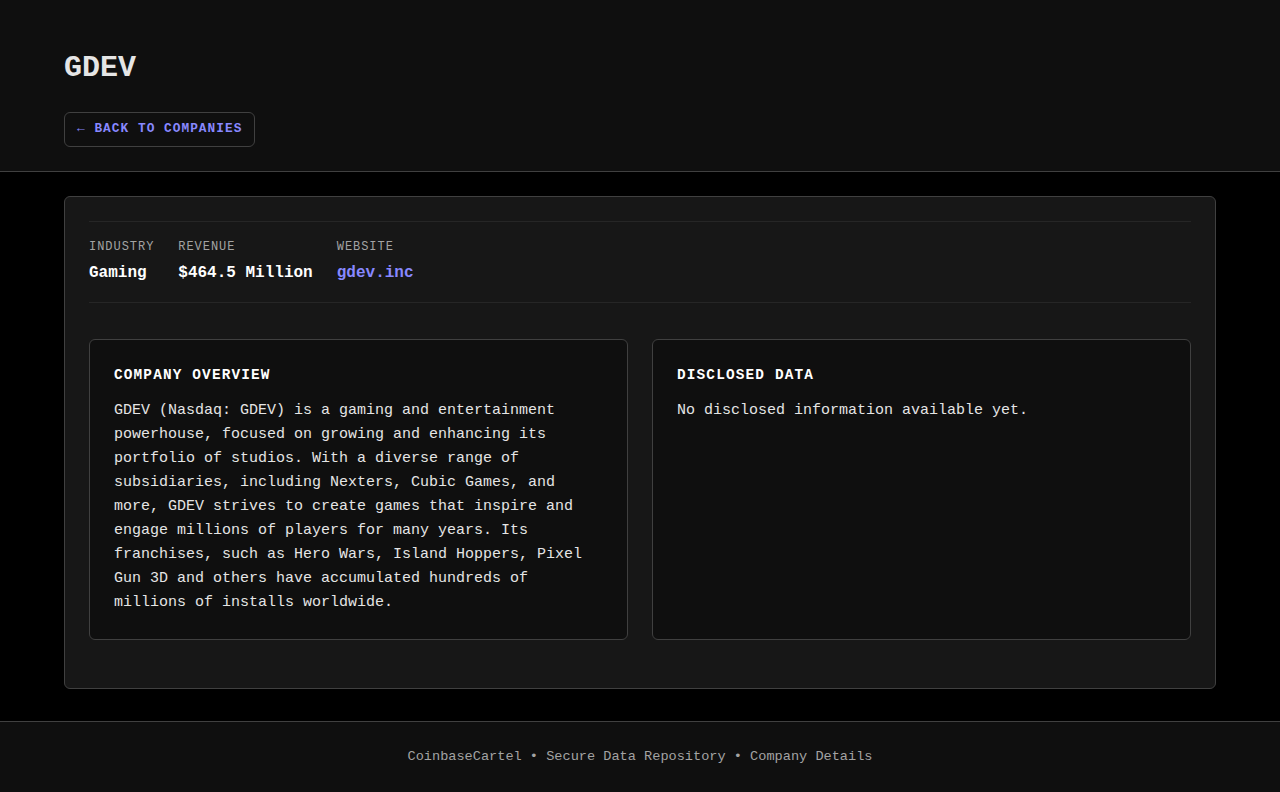
Task: Click 'Secure Data Repository' in the footer
Action: click(x=635, y=756)
